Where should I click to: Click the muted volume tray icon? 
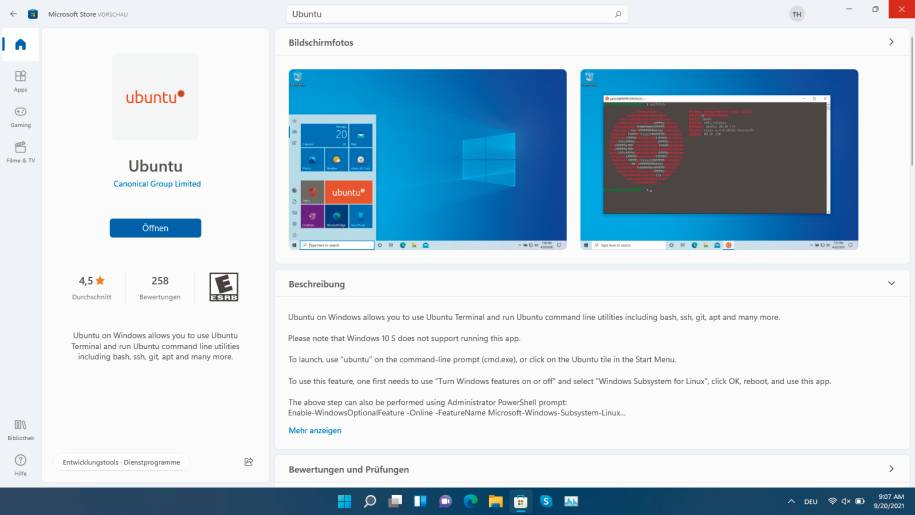pyautogui.click(x=846, y=501)
